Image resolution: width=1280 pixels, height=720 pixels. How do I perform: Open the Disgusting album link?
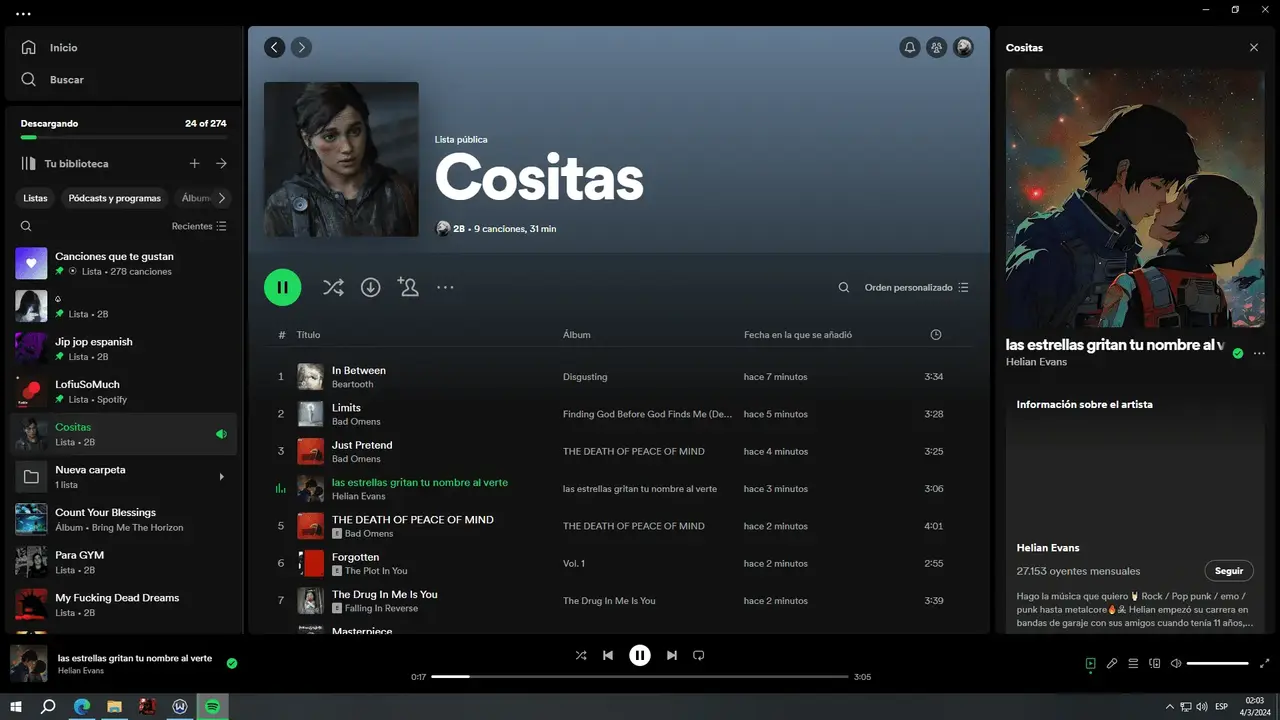[x=585, y=377]
